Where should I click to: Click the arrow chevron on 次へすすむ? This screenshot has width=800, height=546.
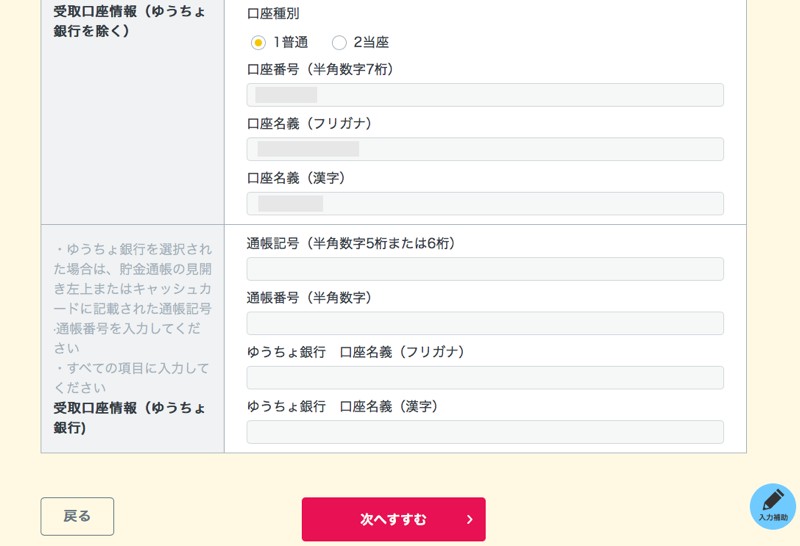pos(469,520)
